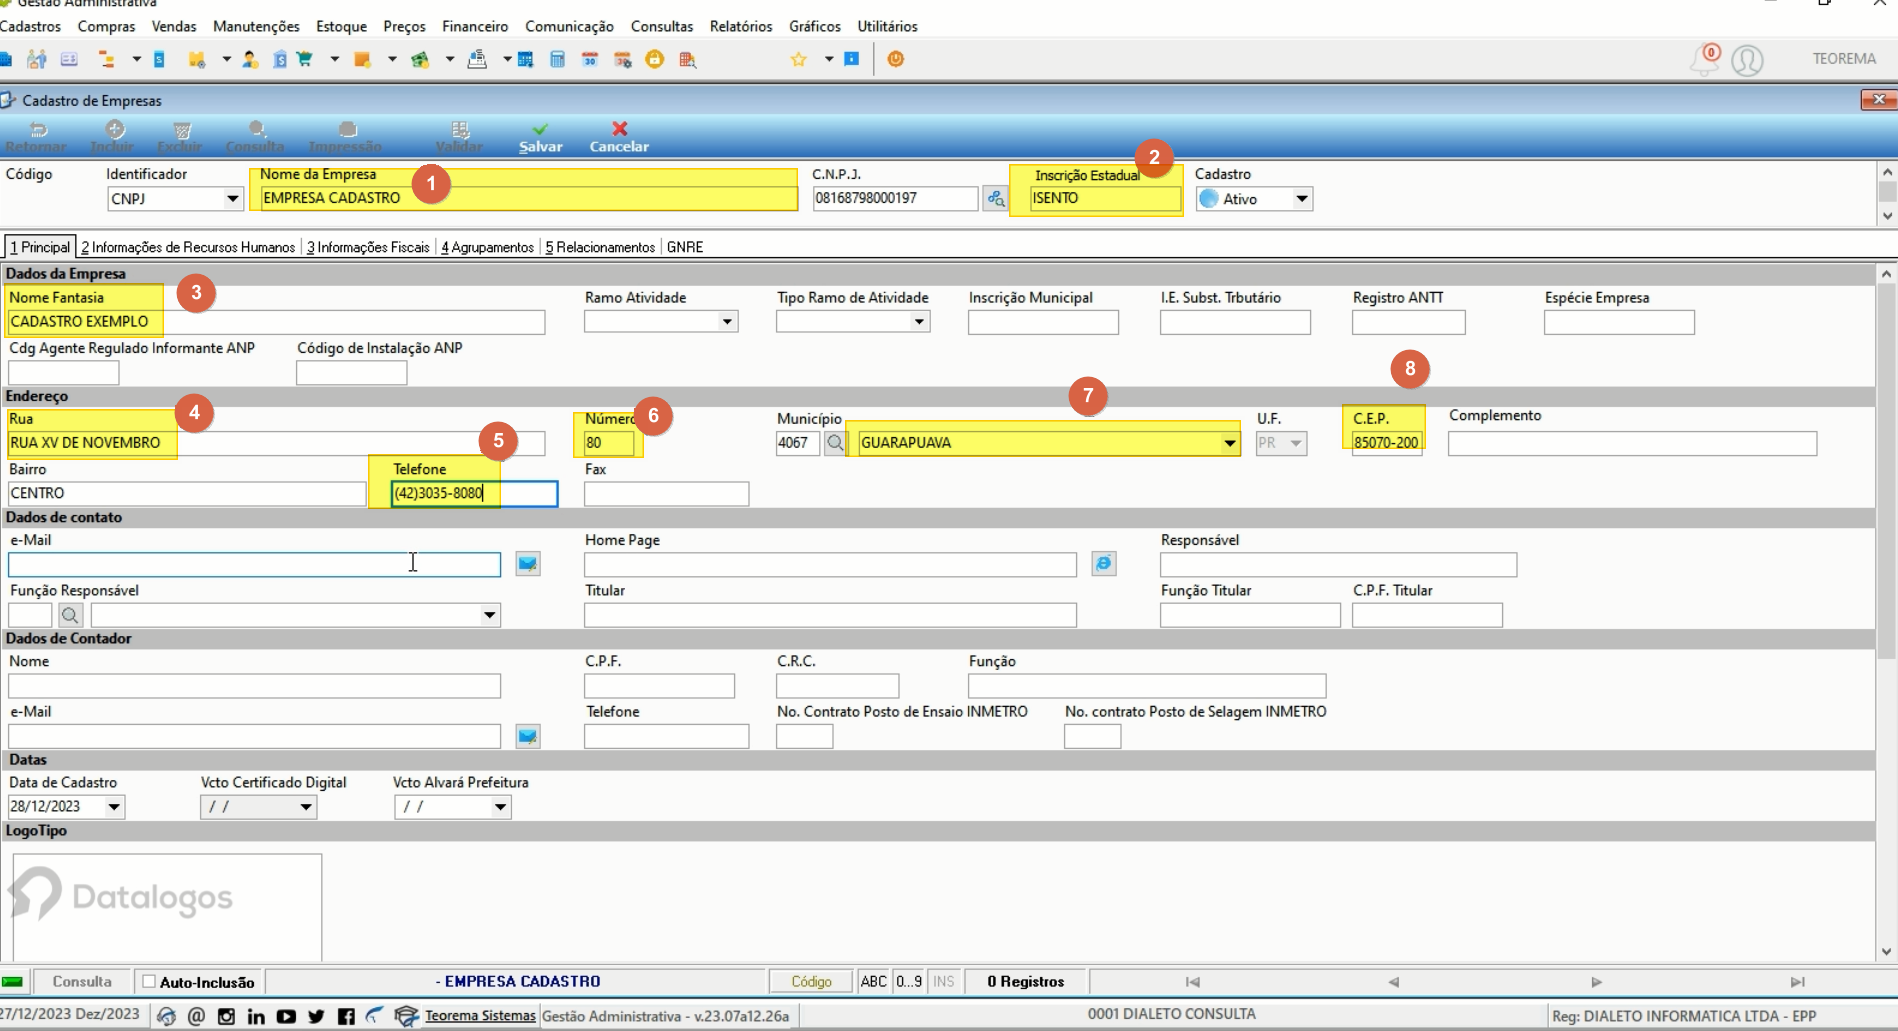This screenshot has width=1898, height=1031.
Task: Click the headset support icon in the status bar
Action: tap(166, 1016)
